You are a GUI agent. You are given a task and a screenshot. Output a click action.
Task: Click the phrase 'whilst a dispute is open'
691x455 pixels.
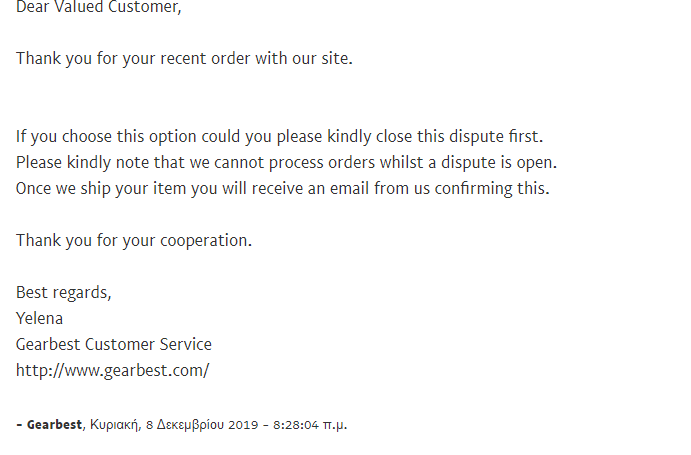468,163
